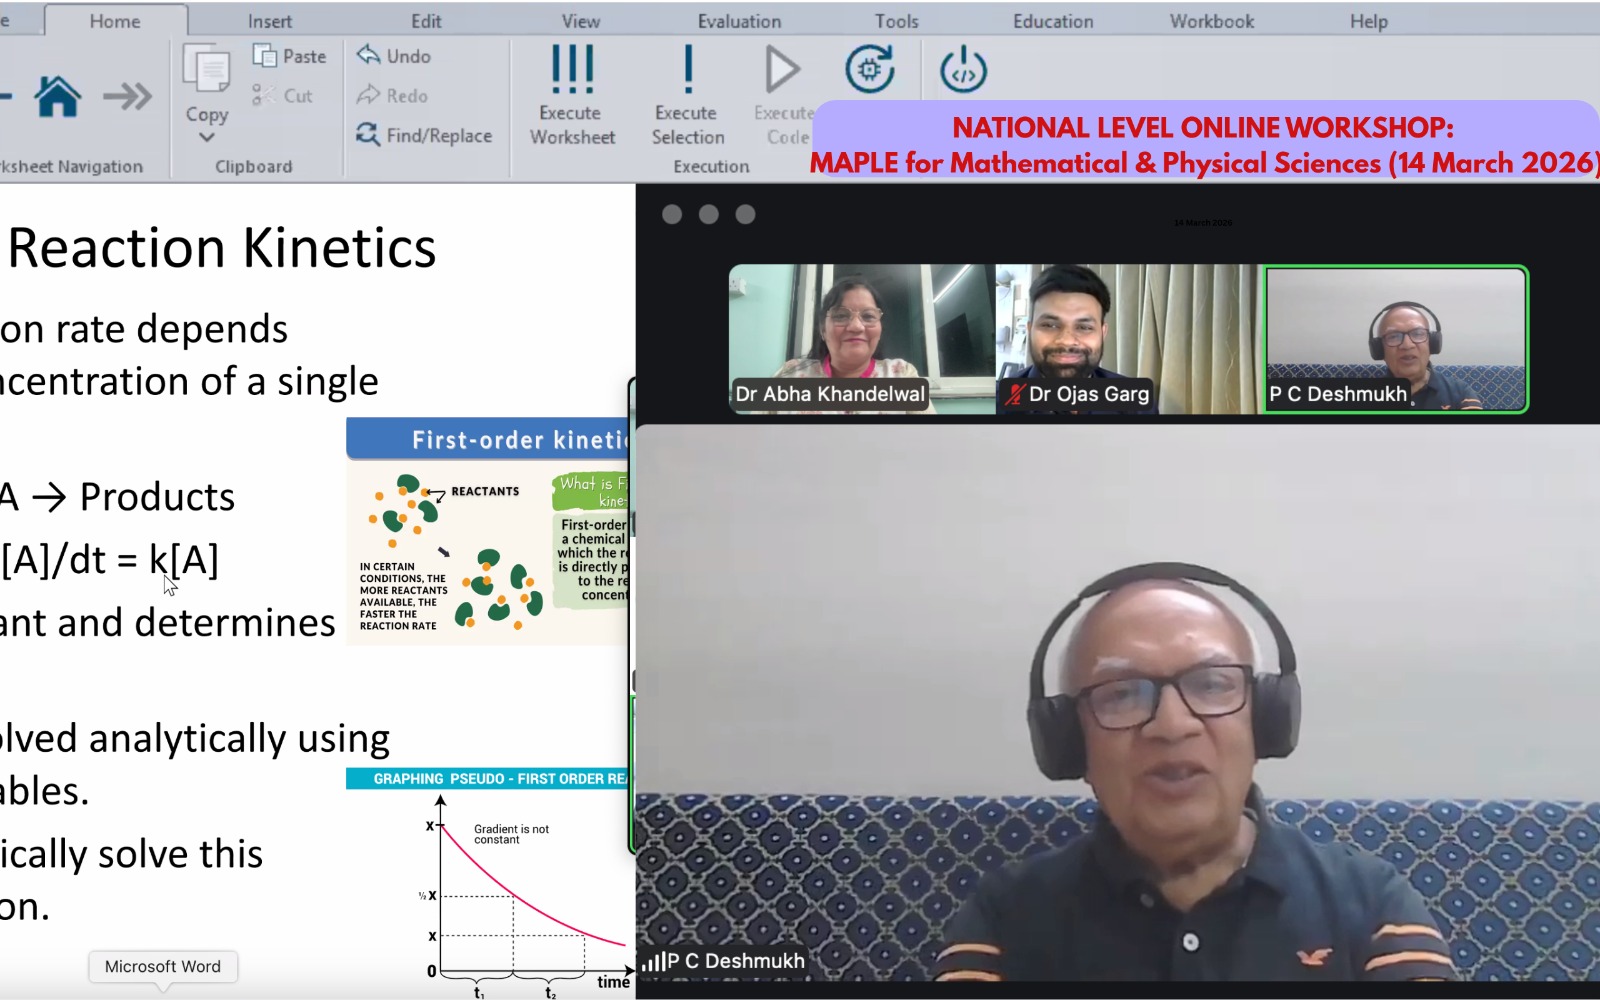
Task: Click the power code icon in ribbon
Action: (x=963, y=70)
